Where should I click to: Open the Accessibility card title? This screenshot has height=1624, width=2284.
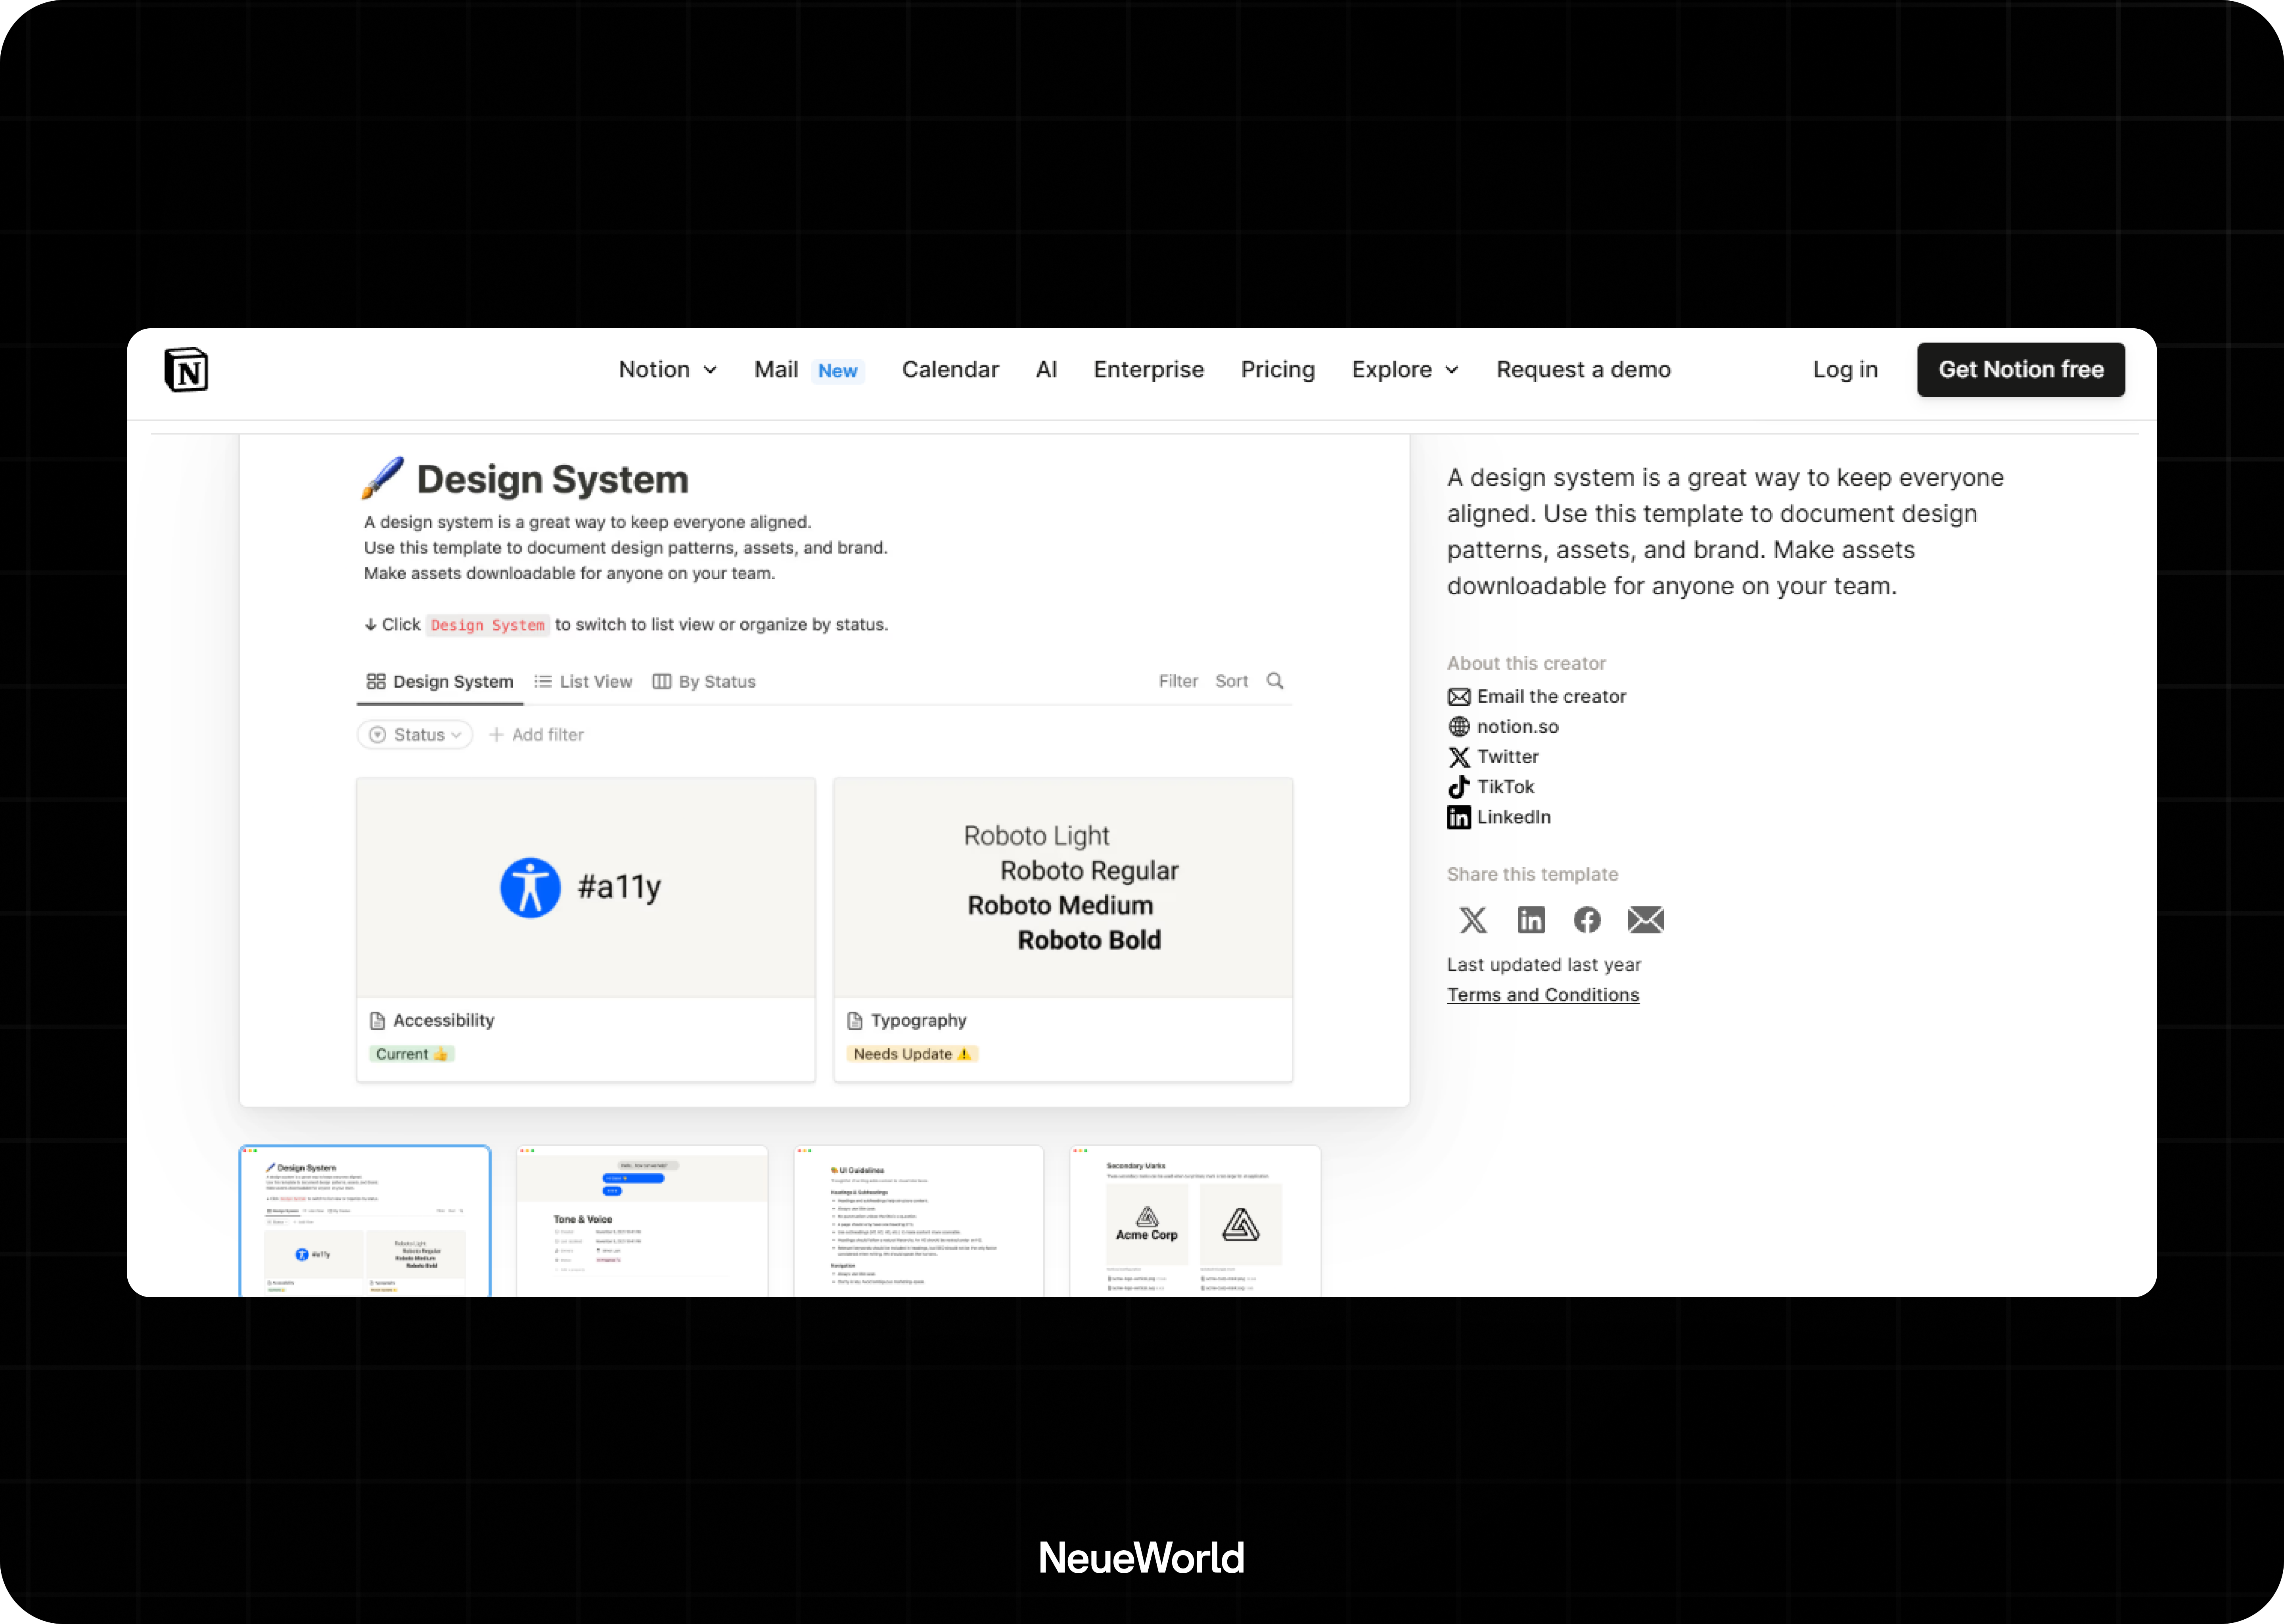pyautogui.click(x=444, y=1021)
